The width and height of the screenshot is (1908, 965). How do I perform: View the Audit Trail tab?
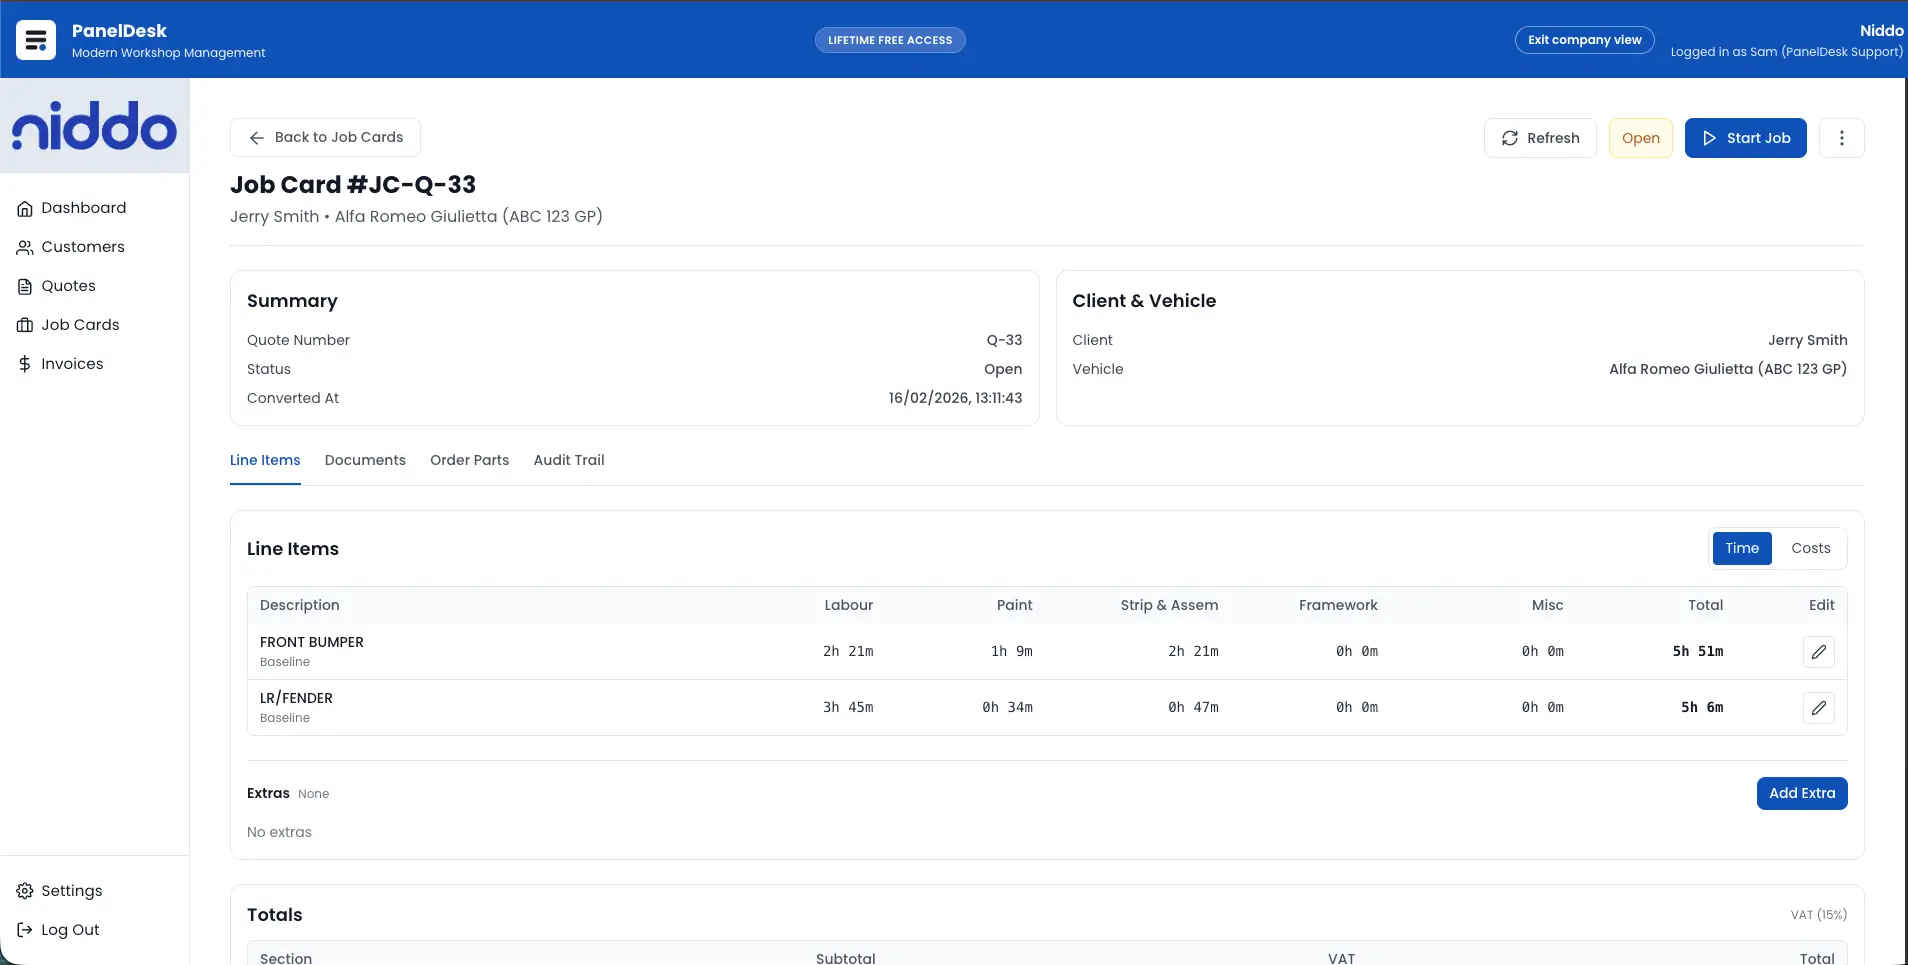(x=568, y=460)
